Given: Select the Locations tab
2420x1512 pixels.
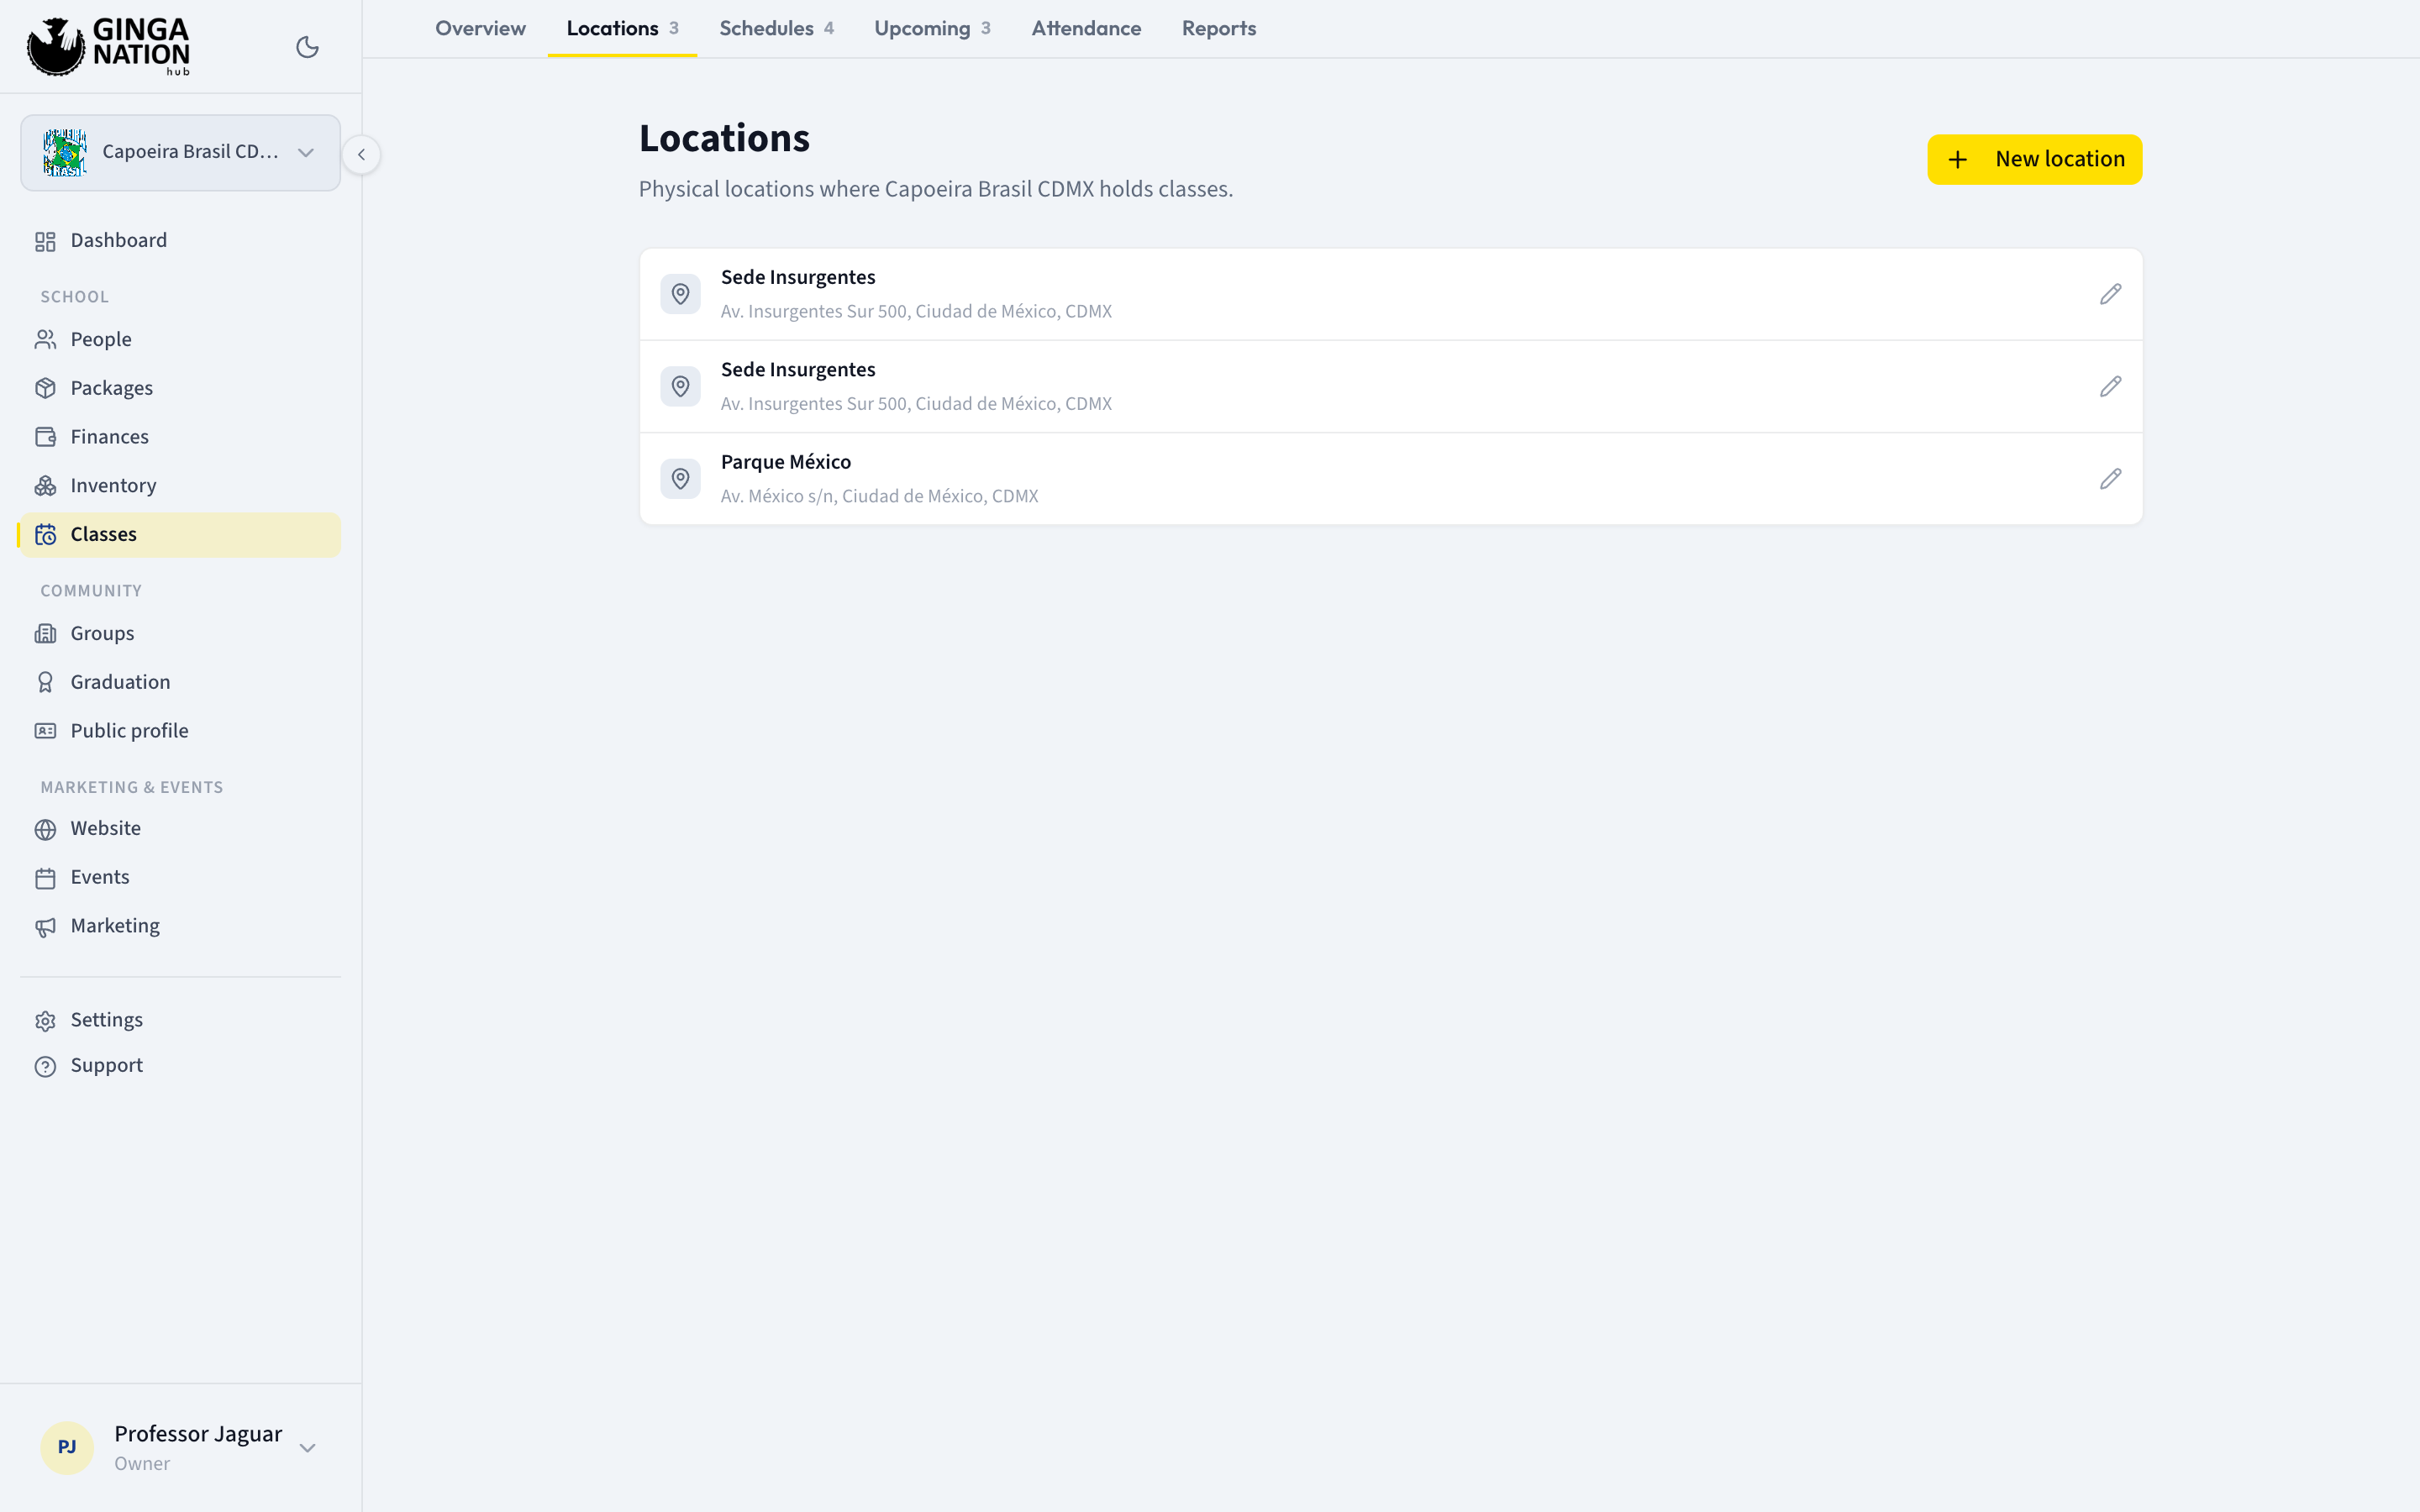Looking at the screenshot, I should pos(622,28).
